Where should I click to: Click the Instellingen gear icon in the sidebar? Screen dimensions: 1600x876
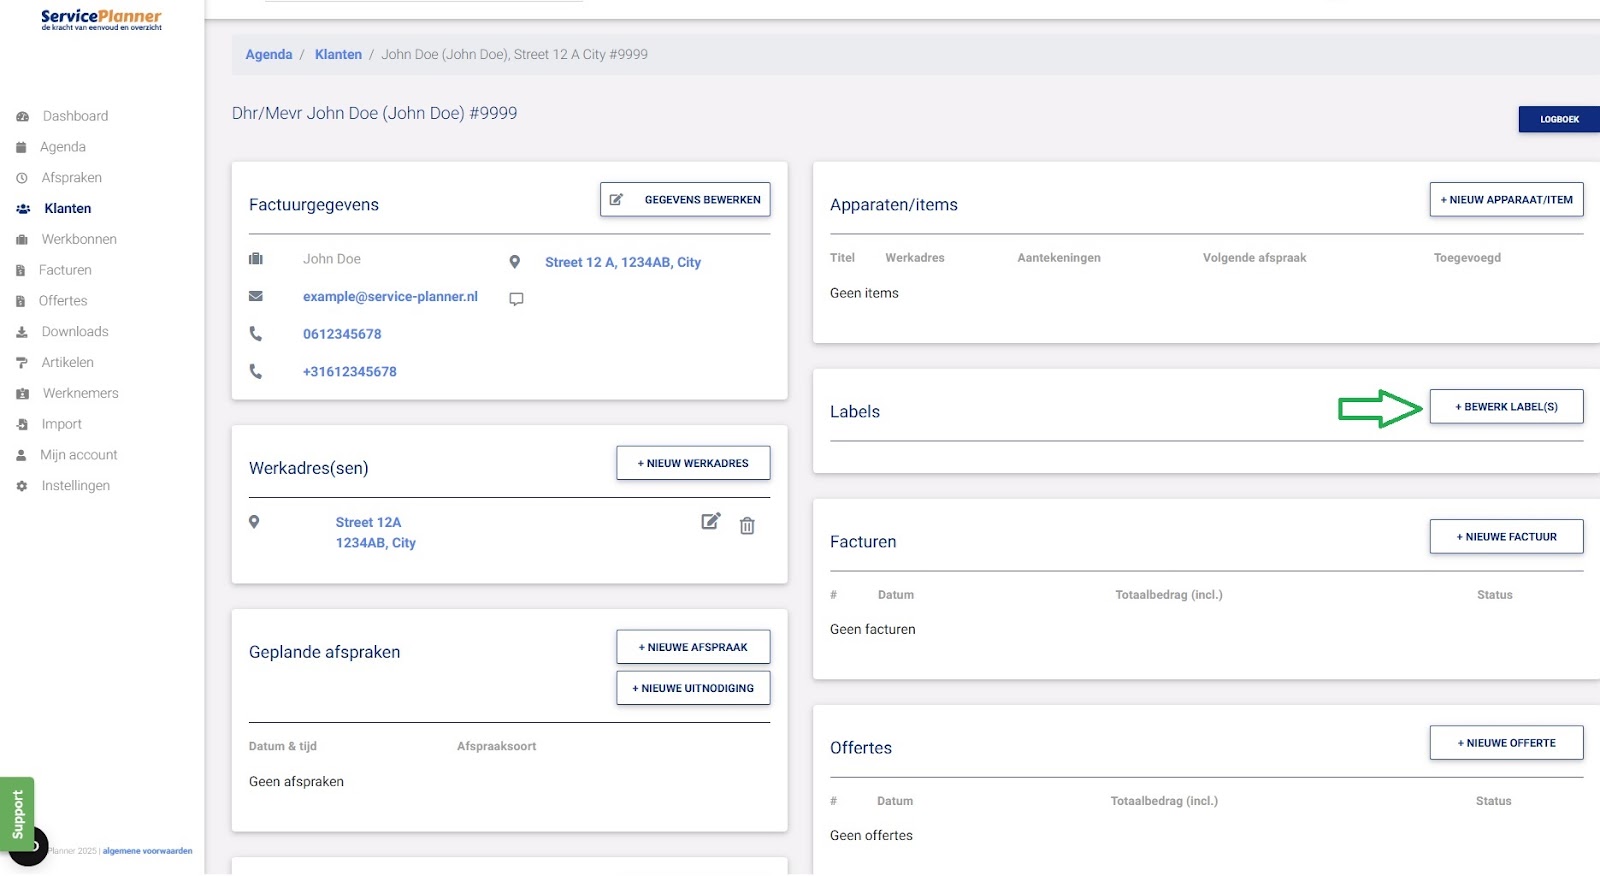click(22, 486)
